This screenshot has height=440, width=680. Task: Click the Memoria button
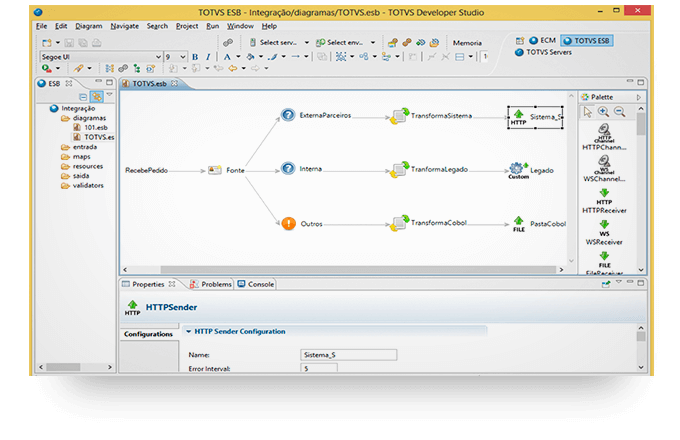(x=467, y=43)
